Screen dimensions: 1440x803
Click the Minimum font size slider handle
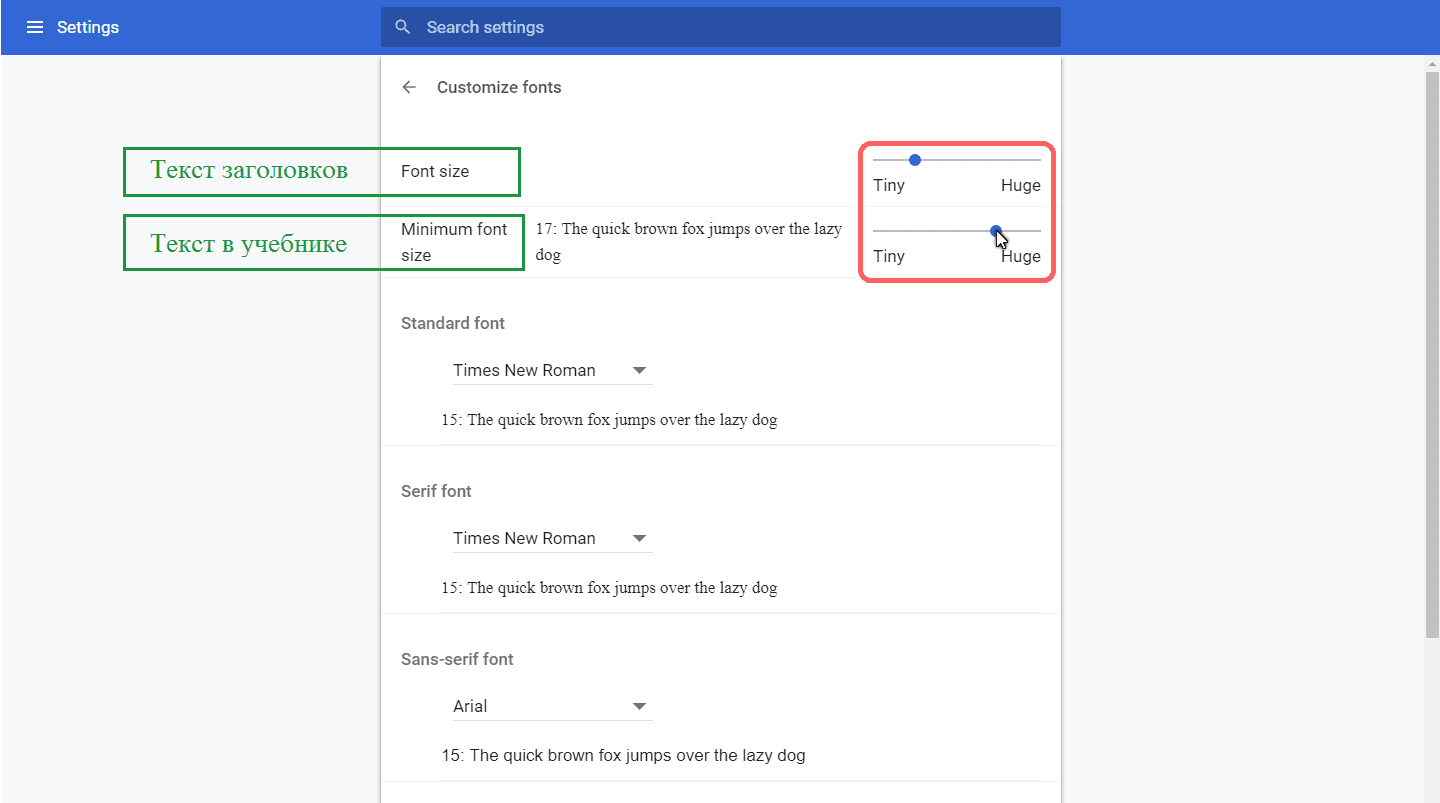(x=996, y=231)
